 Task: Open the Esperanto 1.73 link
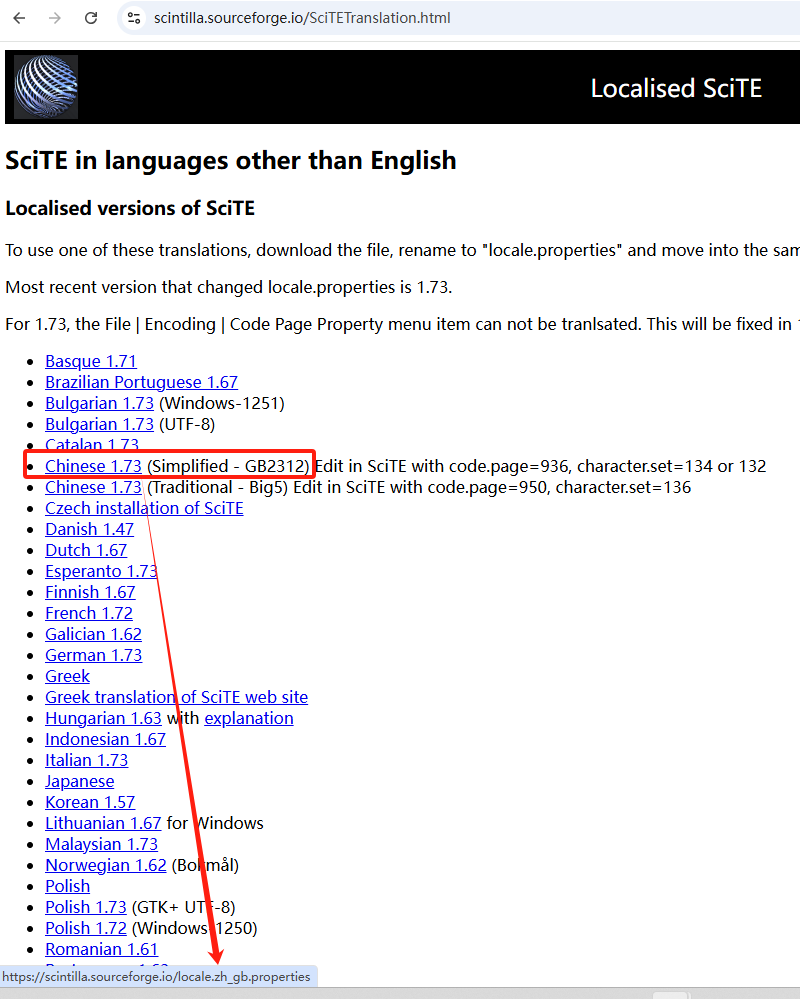pos(101,571)
